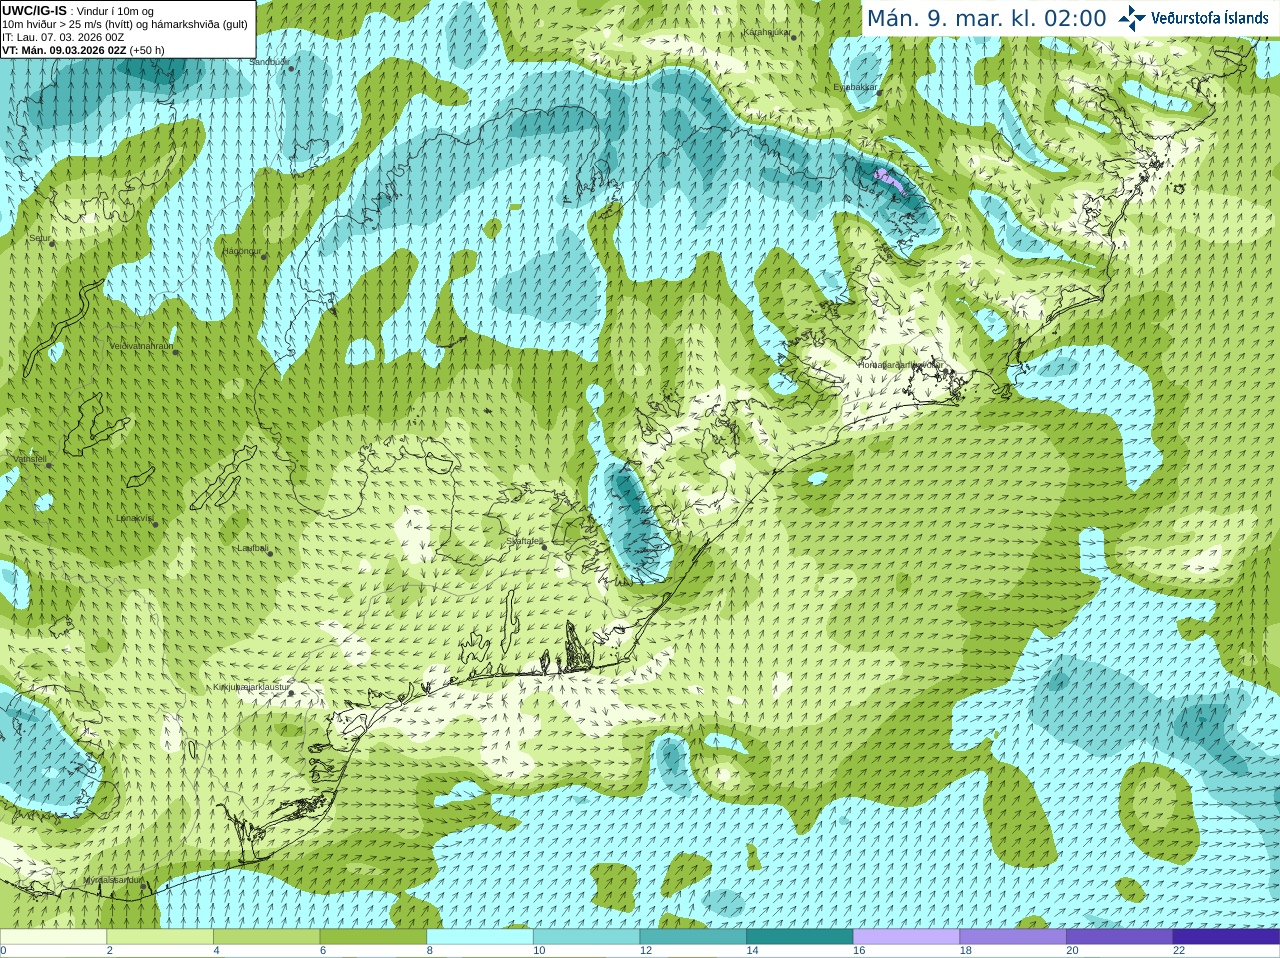Click the Veðurstofa Íslands logo text
This screenshot has height=958, width=1280.
coord(1209,18)
